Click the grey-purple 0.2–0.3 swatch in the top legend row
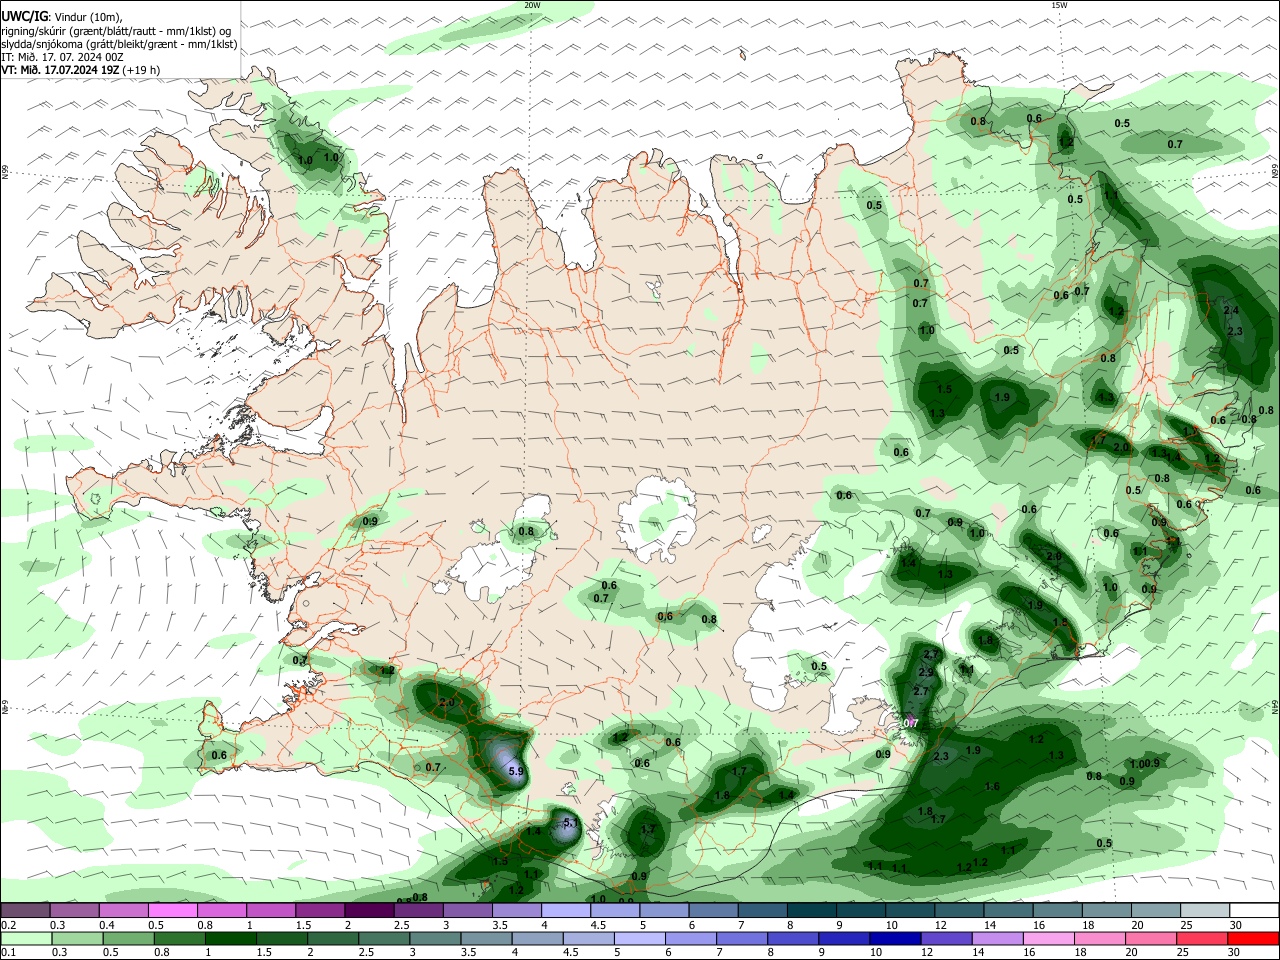1280x960 pixels. [x=25, y=911]
